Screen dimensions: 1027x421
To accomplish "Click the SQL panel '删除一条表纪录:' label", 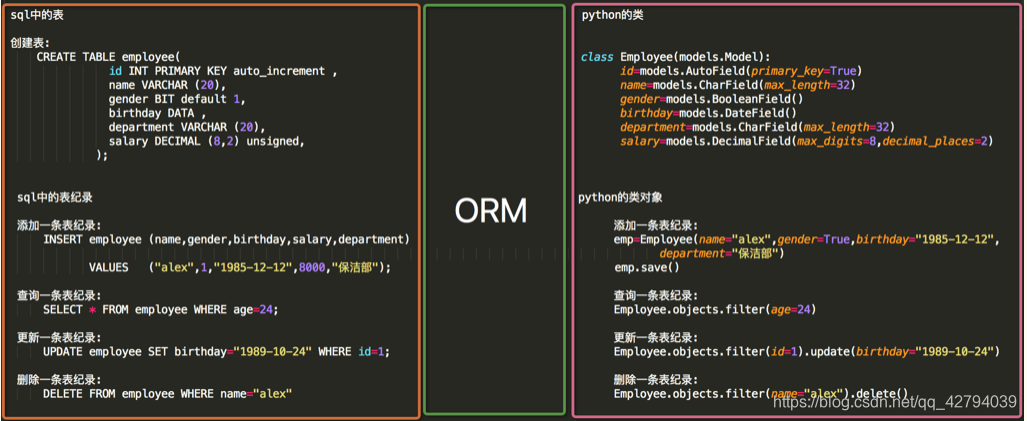I will tap(59, 379).
